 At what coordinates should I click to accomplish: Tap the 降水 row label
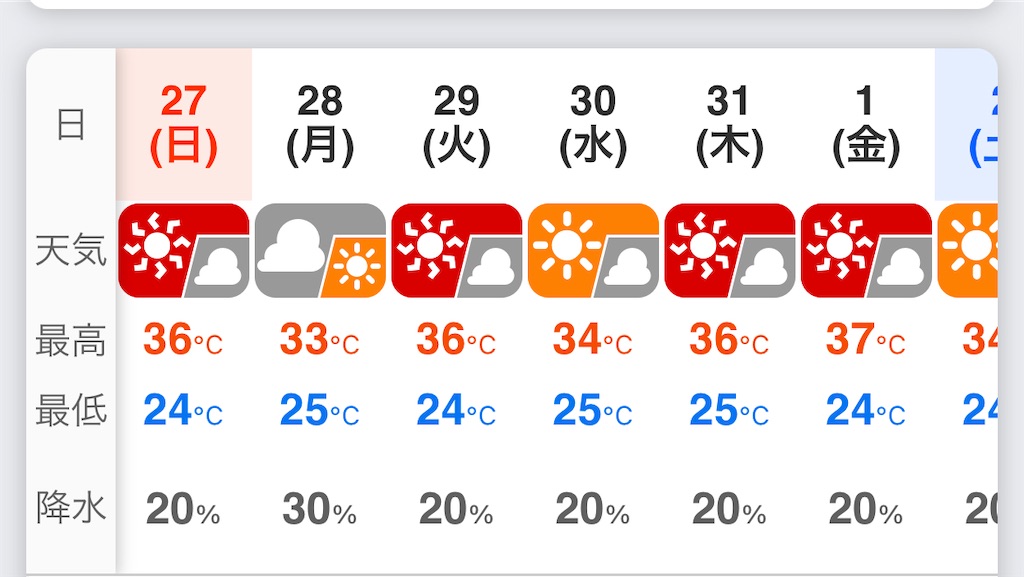(71, 507)
